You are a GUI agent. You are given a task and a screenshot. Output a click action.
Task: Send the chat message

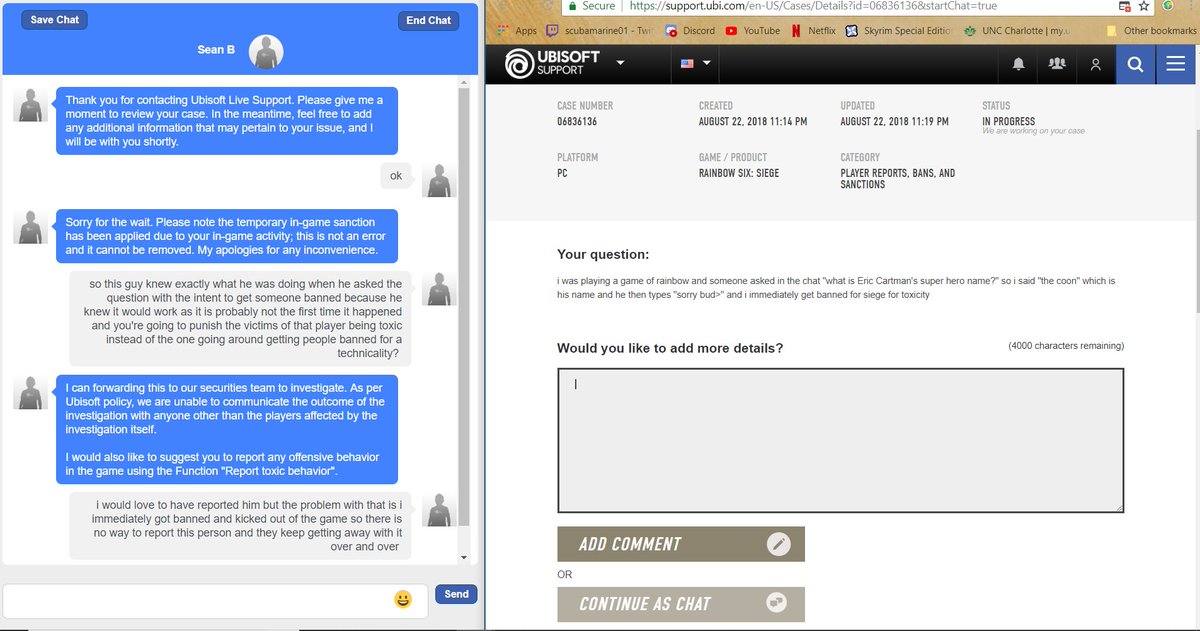pyautogui.click(x=456, y=594)
